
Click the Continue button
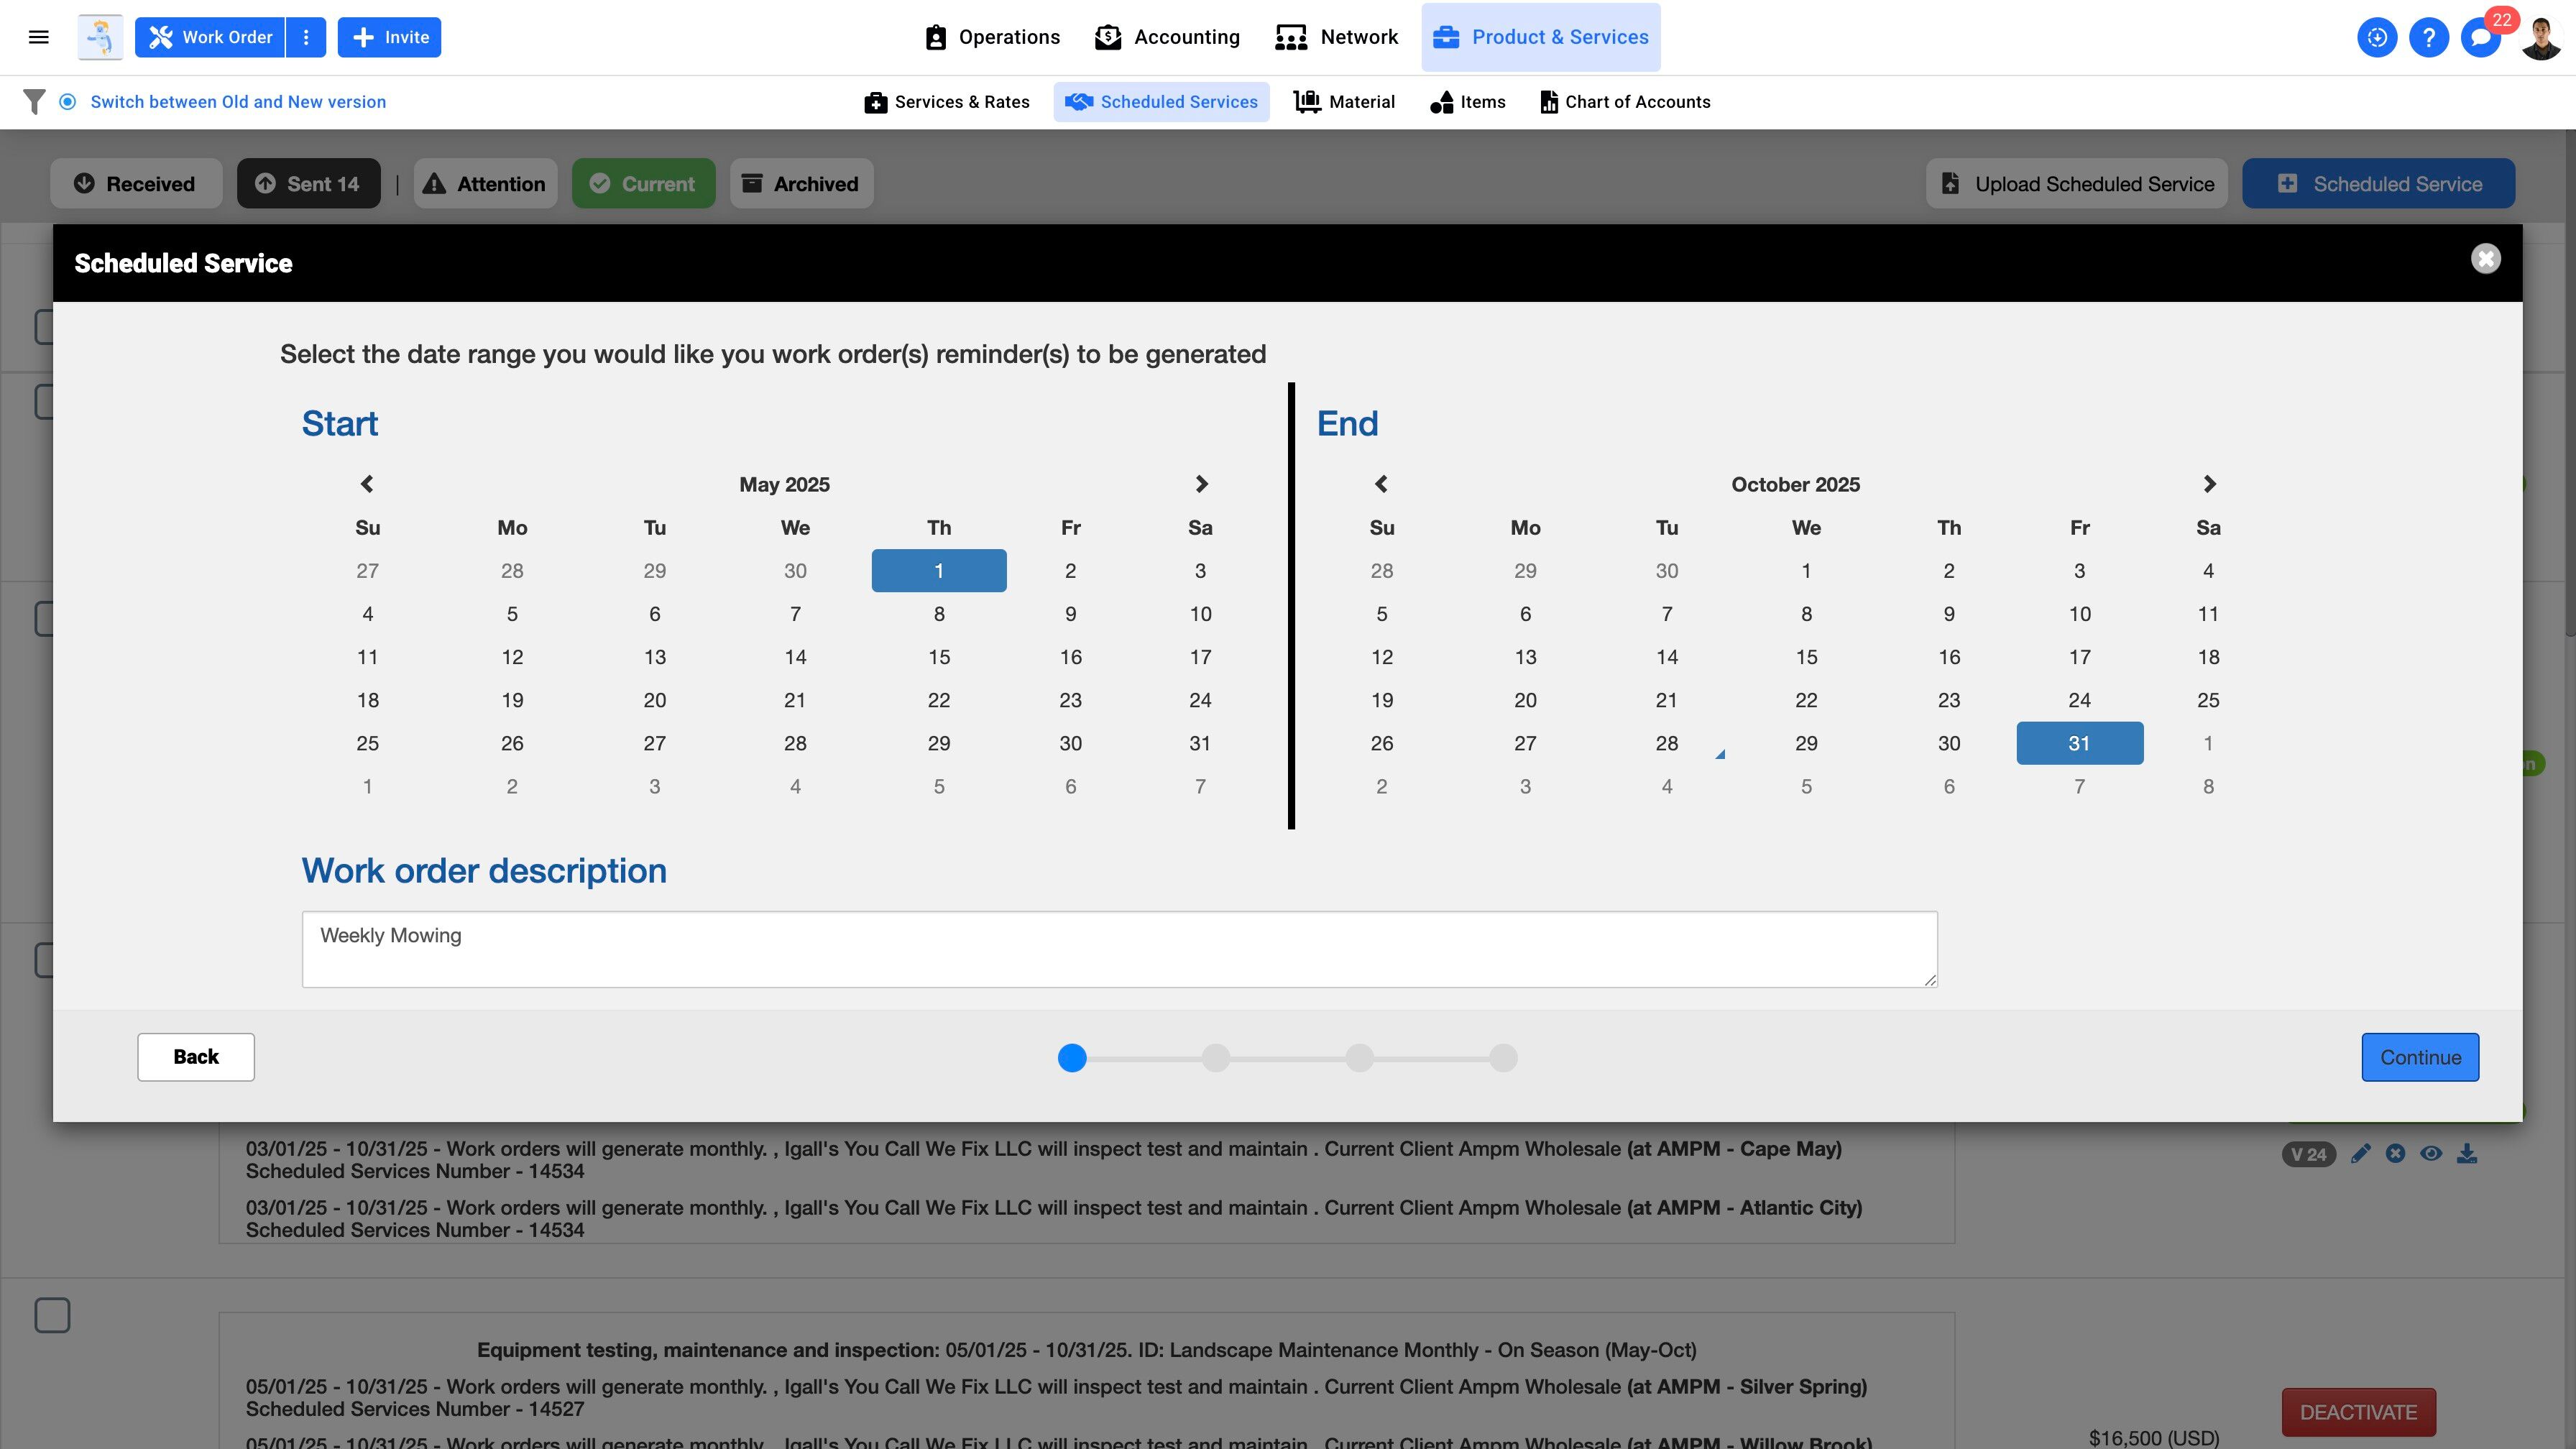click(x=2419, y=1057)
